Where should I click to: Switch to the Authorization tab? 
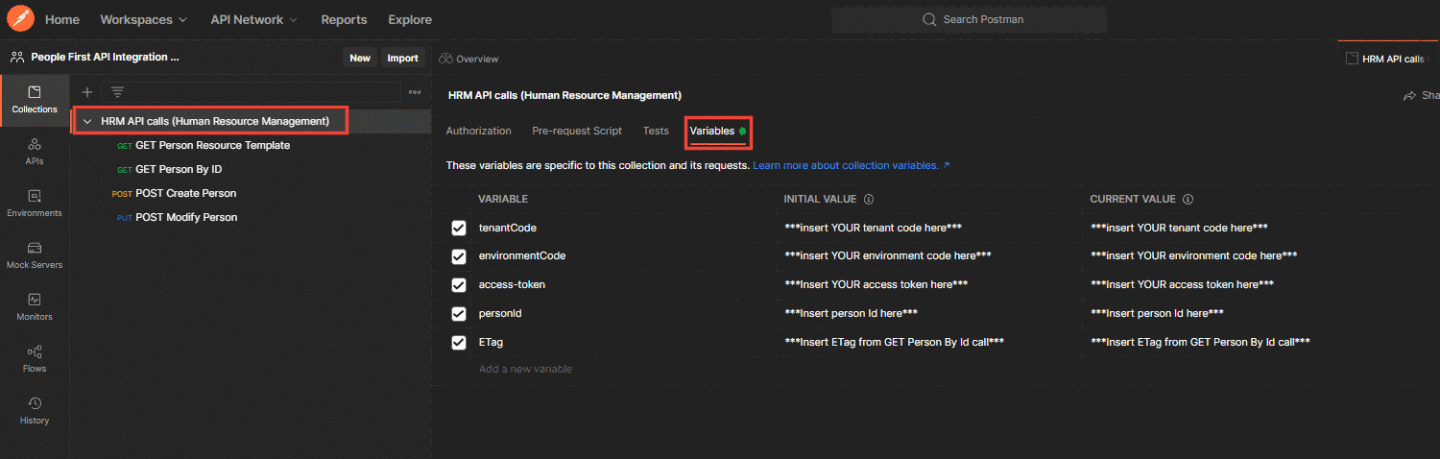(x=478, y=131)
